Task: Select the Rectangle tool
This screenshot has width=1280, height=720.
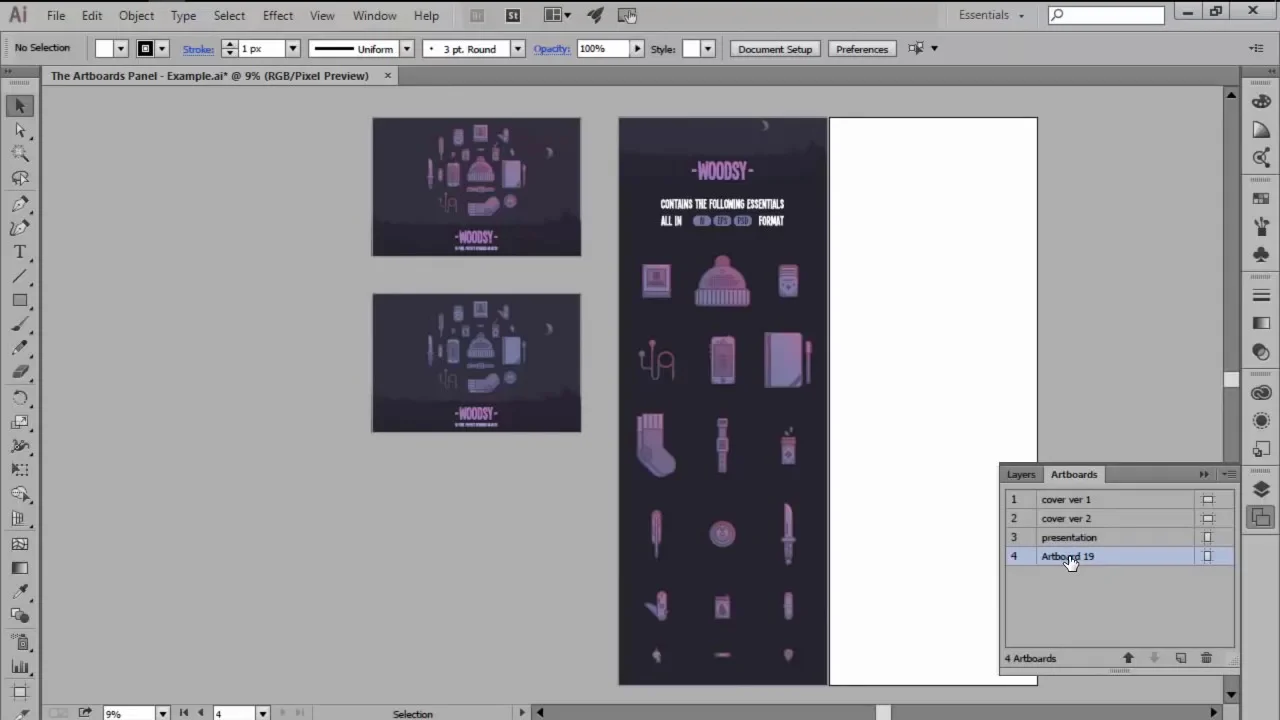Action: click(x=20, y=300)
